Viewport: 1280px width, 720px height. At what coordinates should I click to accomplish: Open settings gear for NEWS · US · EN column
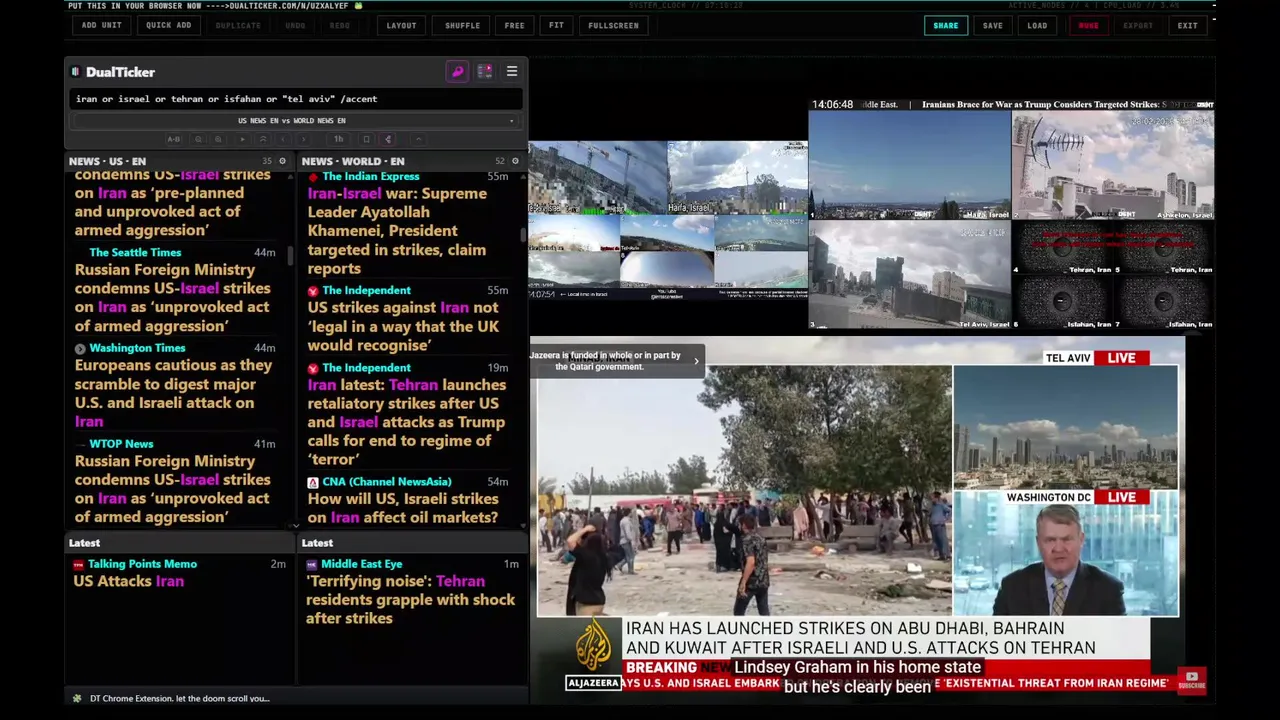point(282,161)
